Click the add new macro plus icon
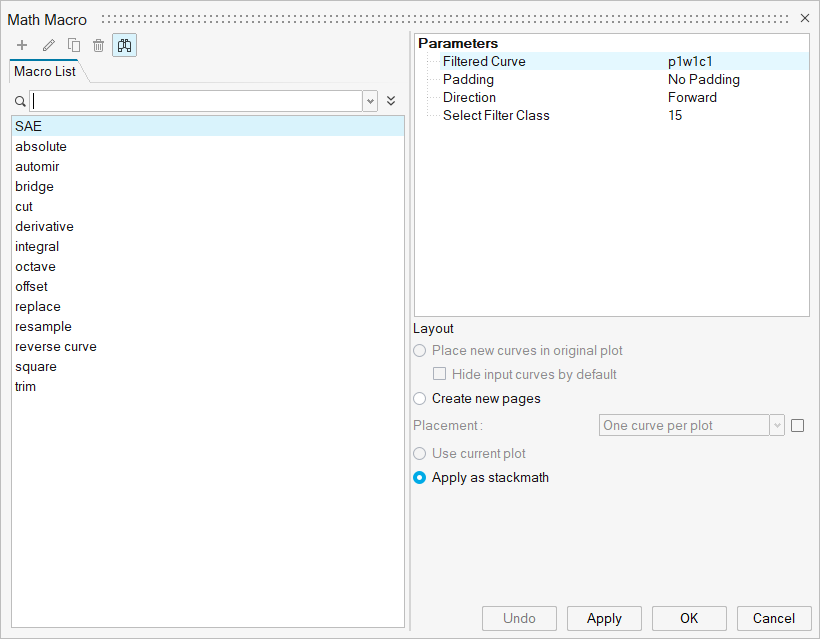The height and width of the screenshot is (639, 820). [x=22, y=45]
